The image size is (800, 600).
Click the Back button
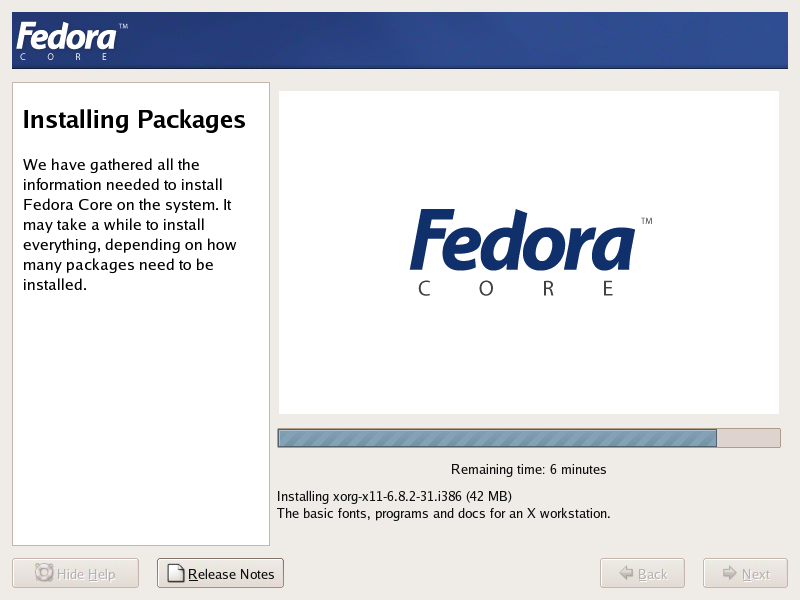click(x=642, y=573)
